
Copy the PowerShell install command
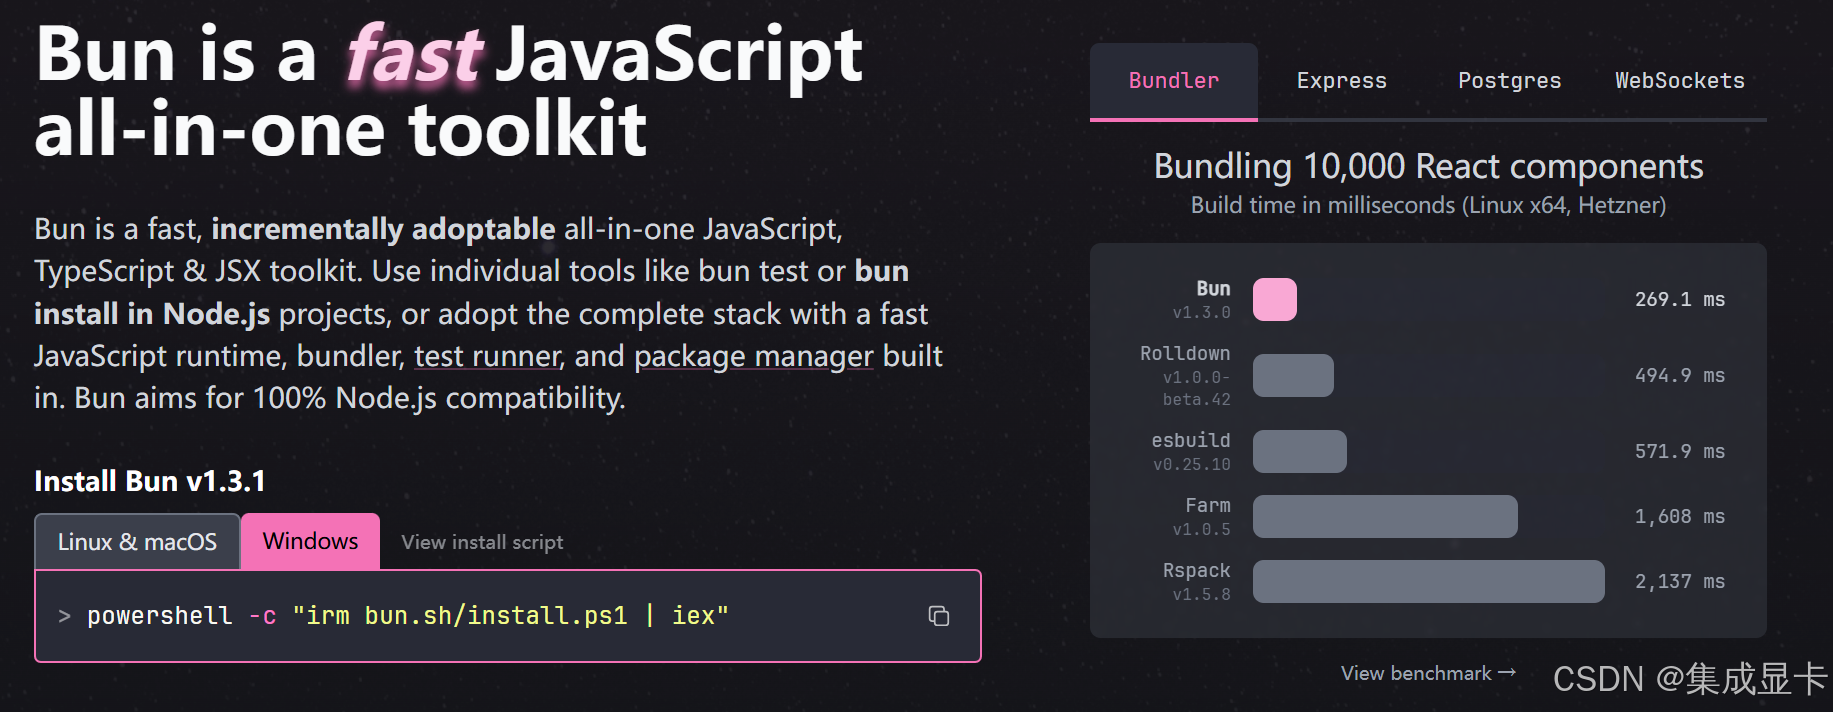pos(938,616)
